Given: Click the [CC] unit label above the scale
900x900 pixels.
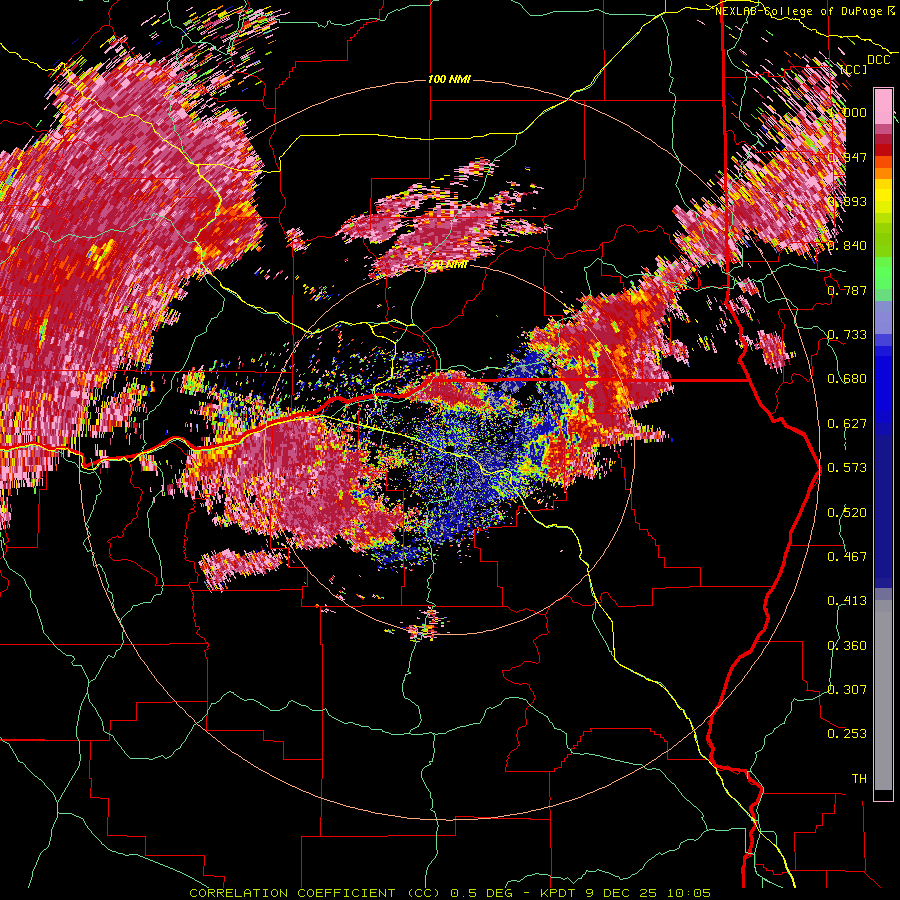Looking at the screenshot, I should tap(854, 69).
